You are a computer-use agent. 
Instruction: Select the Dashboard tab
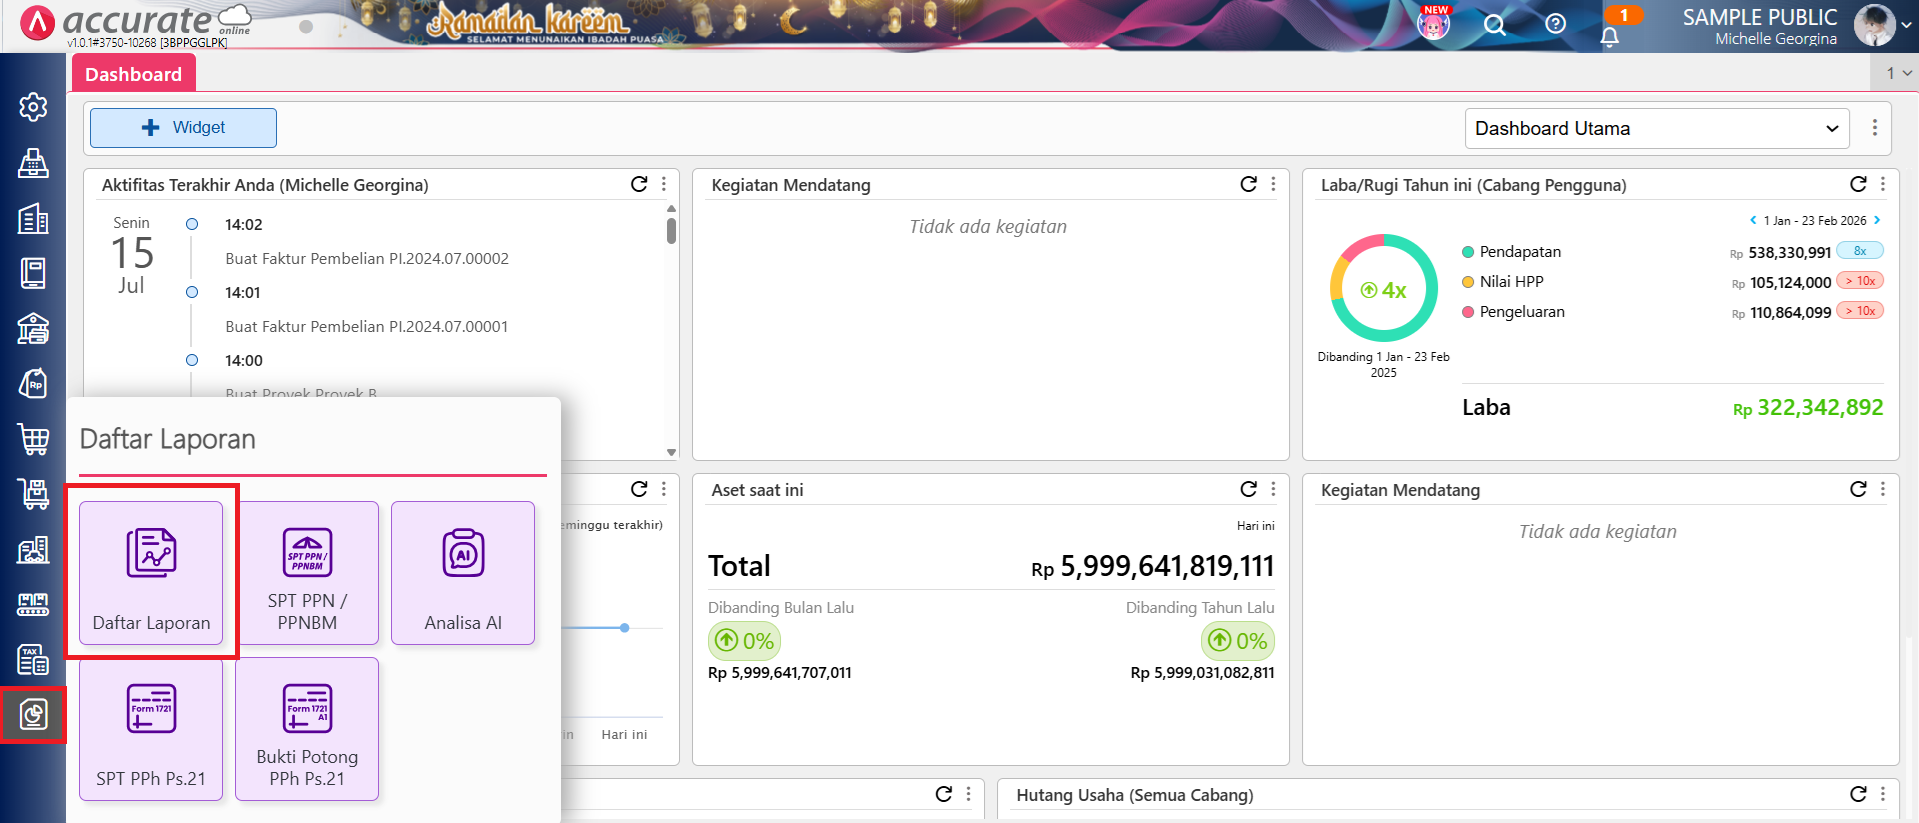[133, 74]
